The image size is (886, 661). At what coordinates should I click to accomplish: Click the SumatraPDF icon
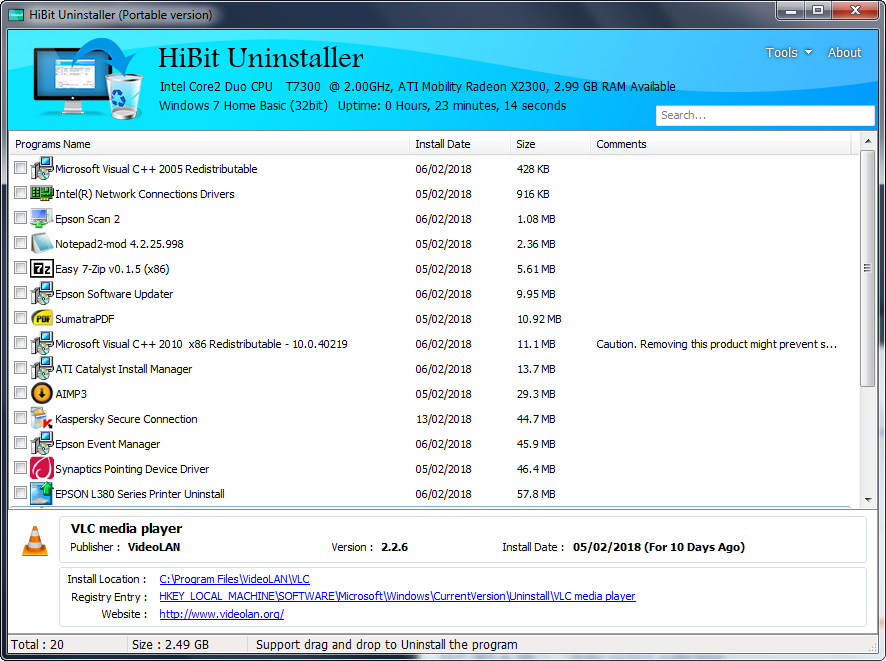tap(42, 319)
